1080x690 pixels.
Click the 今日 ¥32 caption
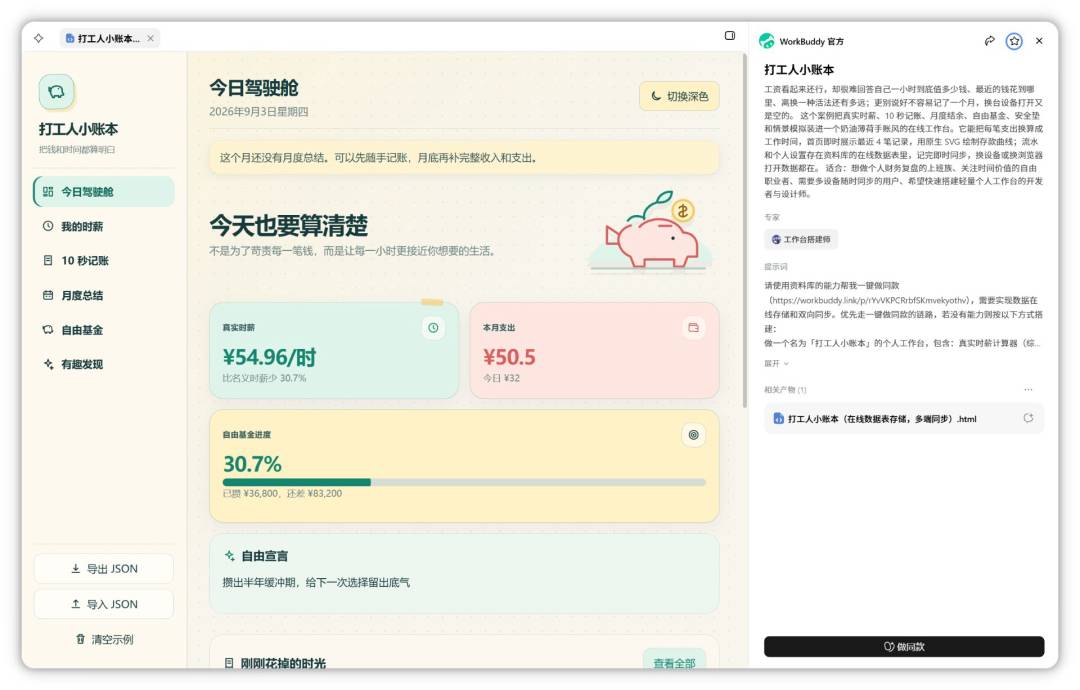[501, 378]
